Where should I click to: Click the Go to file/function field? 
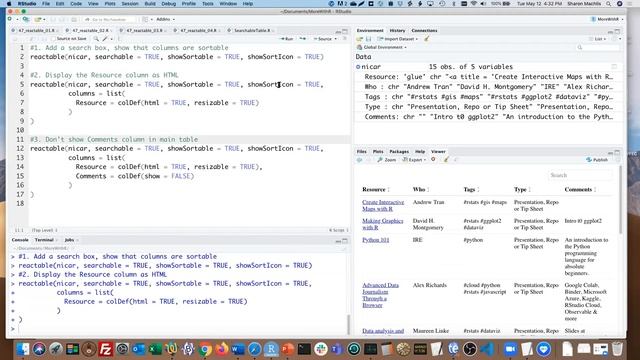[109, 19]
